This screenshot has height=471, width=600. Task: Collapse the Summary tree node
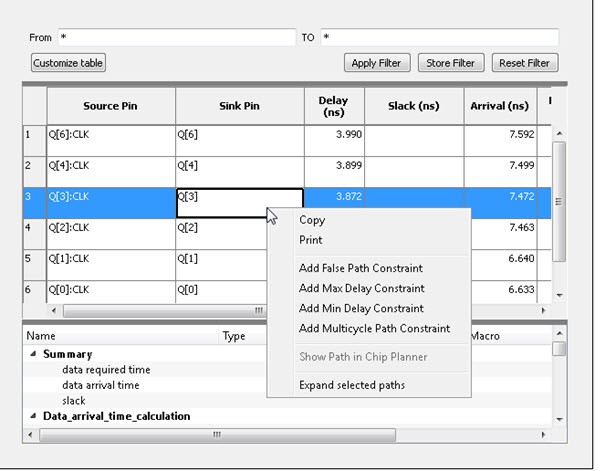tap(33, 354)
